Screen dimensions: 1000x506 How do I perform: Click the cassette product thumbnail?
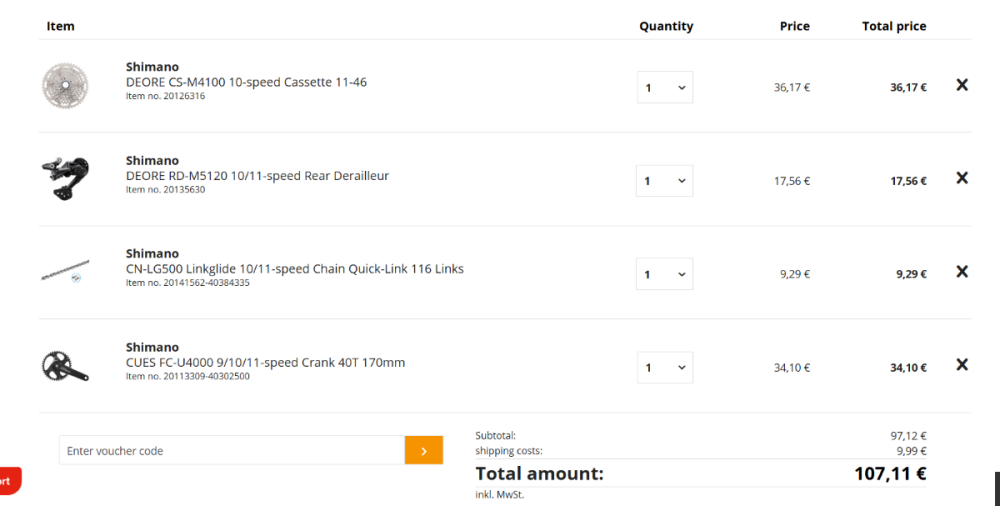point(65,85)
